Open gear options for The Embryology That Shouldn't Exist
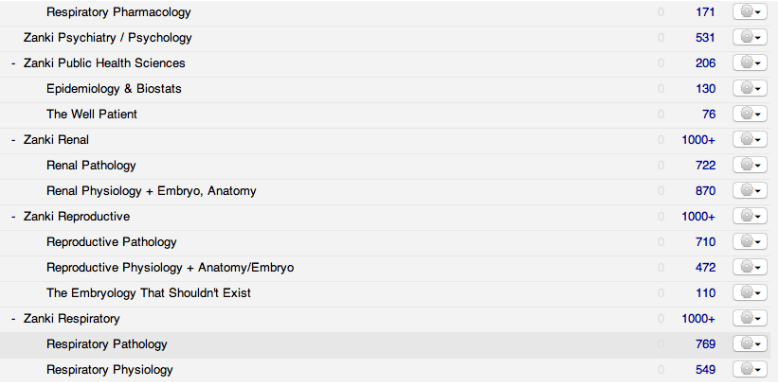 (750, 293)
